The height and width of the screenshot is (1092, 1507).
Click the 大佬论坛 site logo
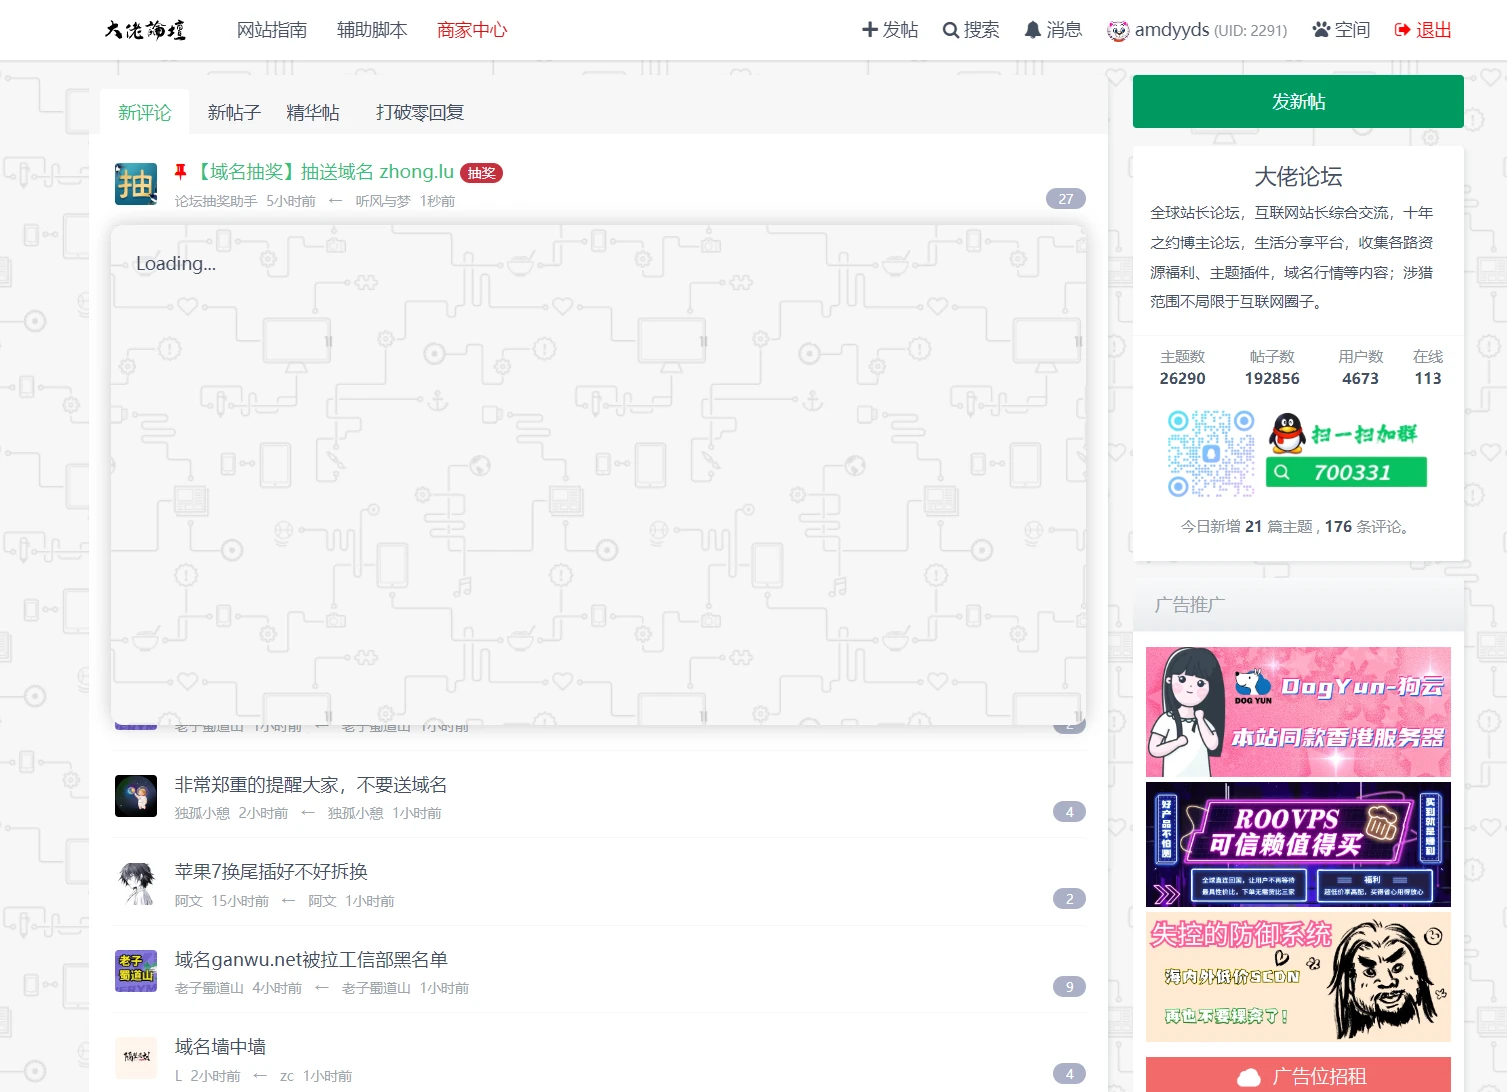(145, 30)
